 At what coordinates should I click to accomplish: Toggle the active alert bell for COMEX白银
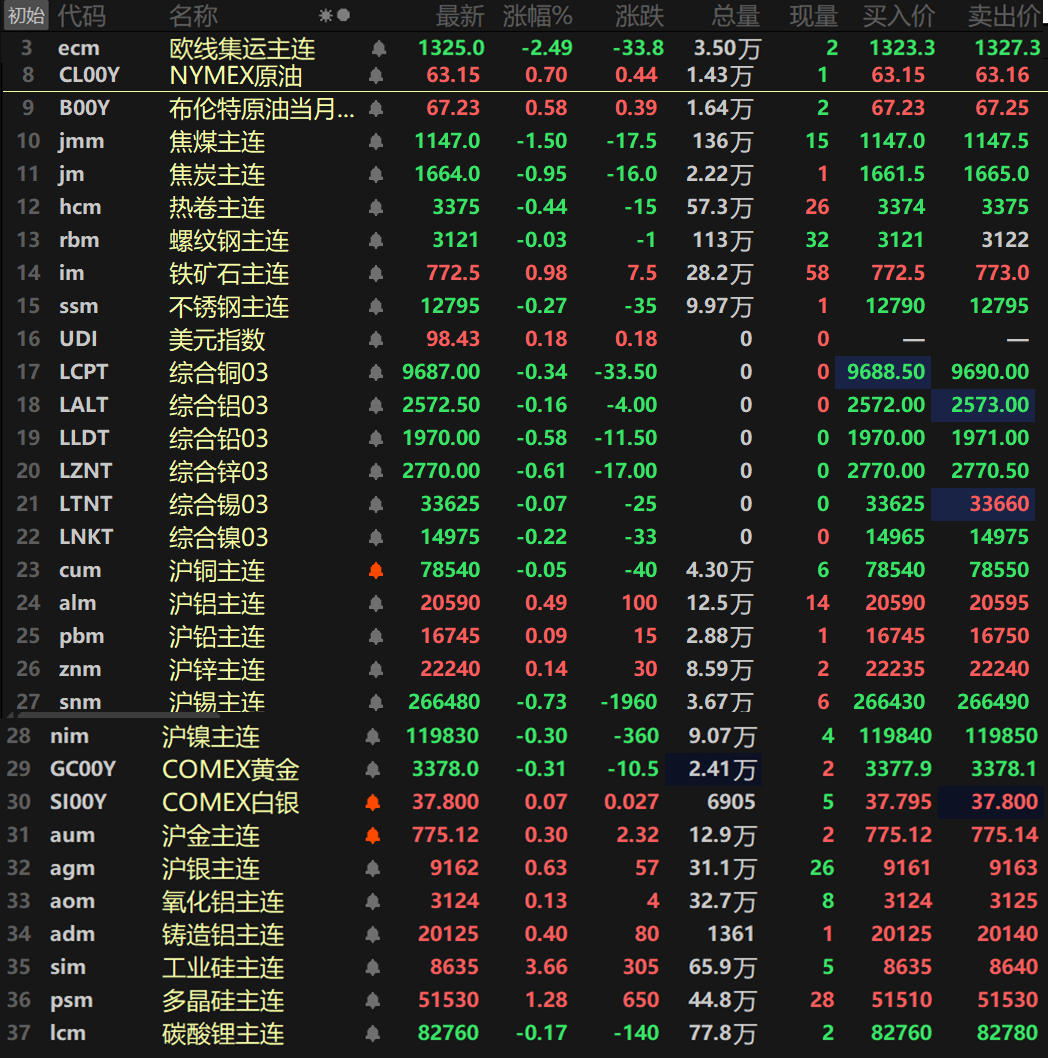(x=373, y=802)
